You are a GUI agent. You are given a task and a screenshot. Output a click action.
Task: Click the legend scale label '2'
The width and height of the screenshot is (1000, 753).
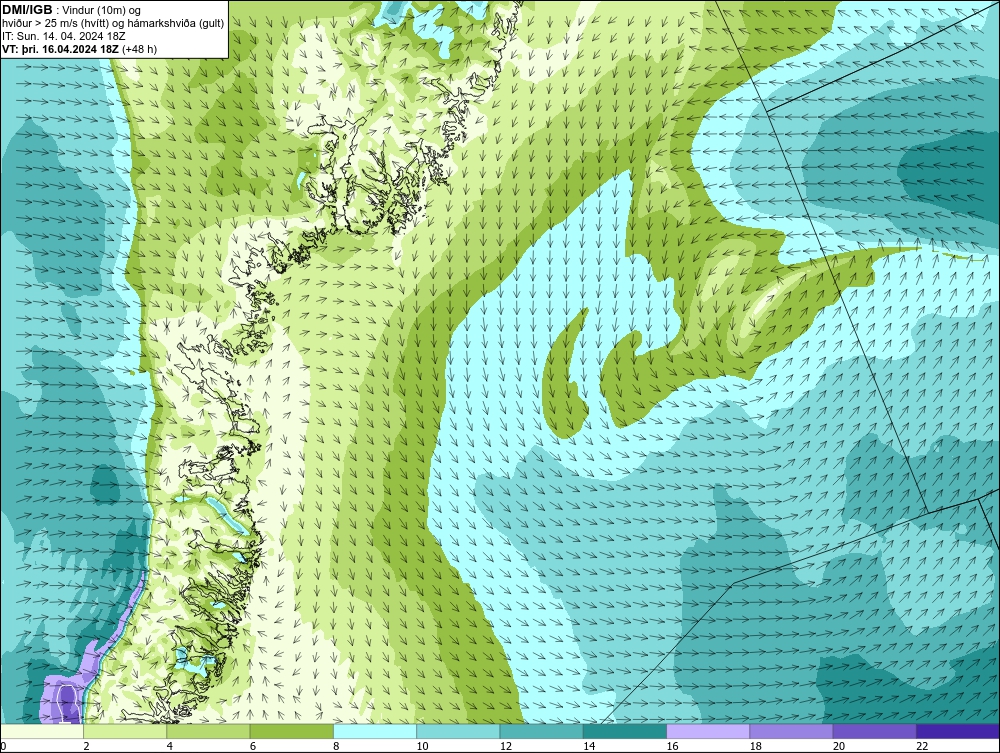pyautogui.click(x=86, y=746)
